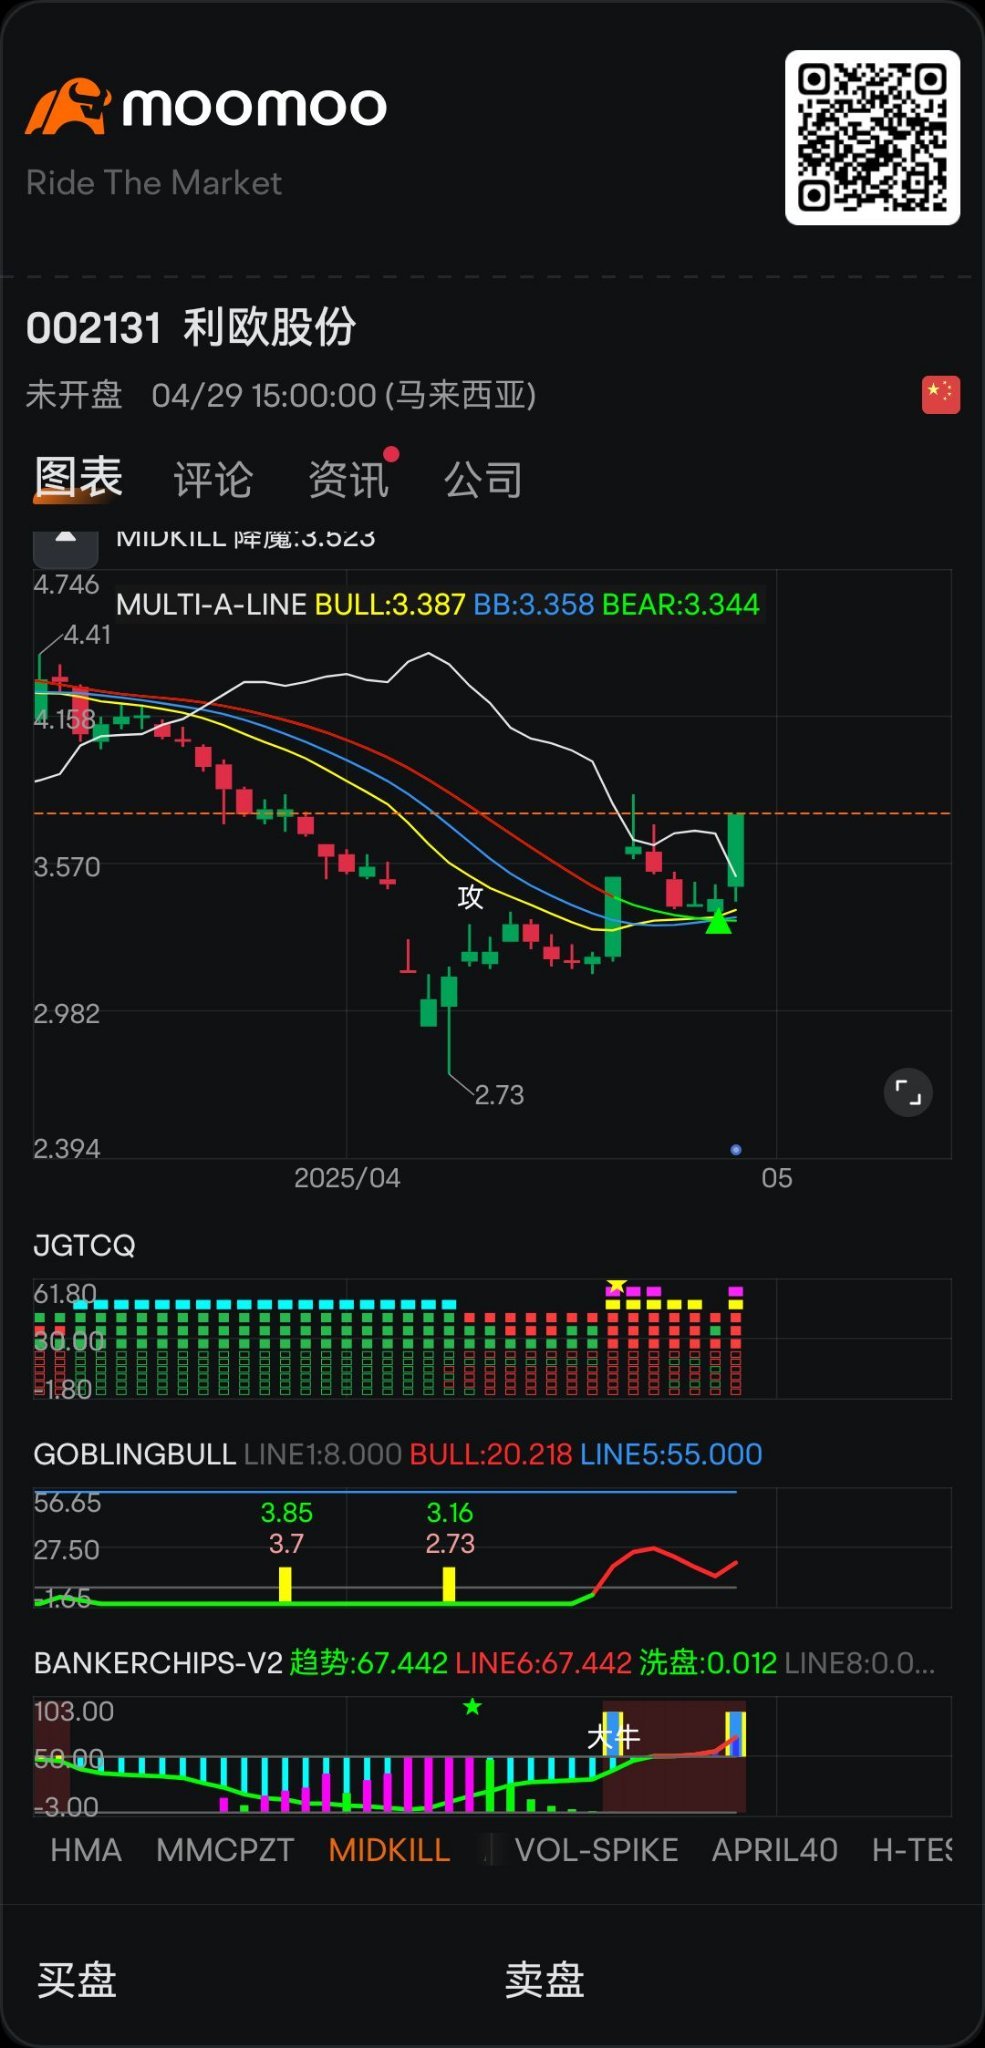Switch to the 评论 tab
Screen dimensions: 985x2048
(212, 480)
